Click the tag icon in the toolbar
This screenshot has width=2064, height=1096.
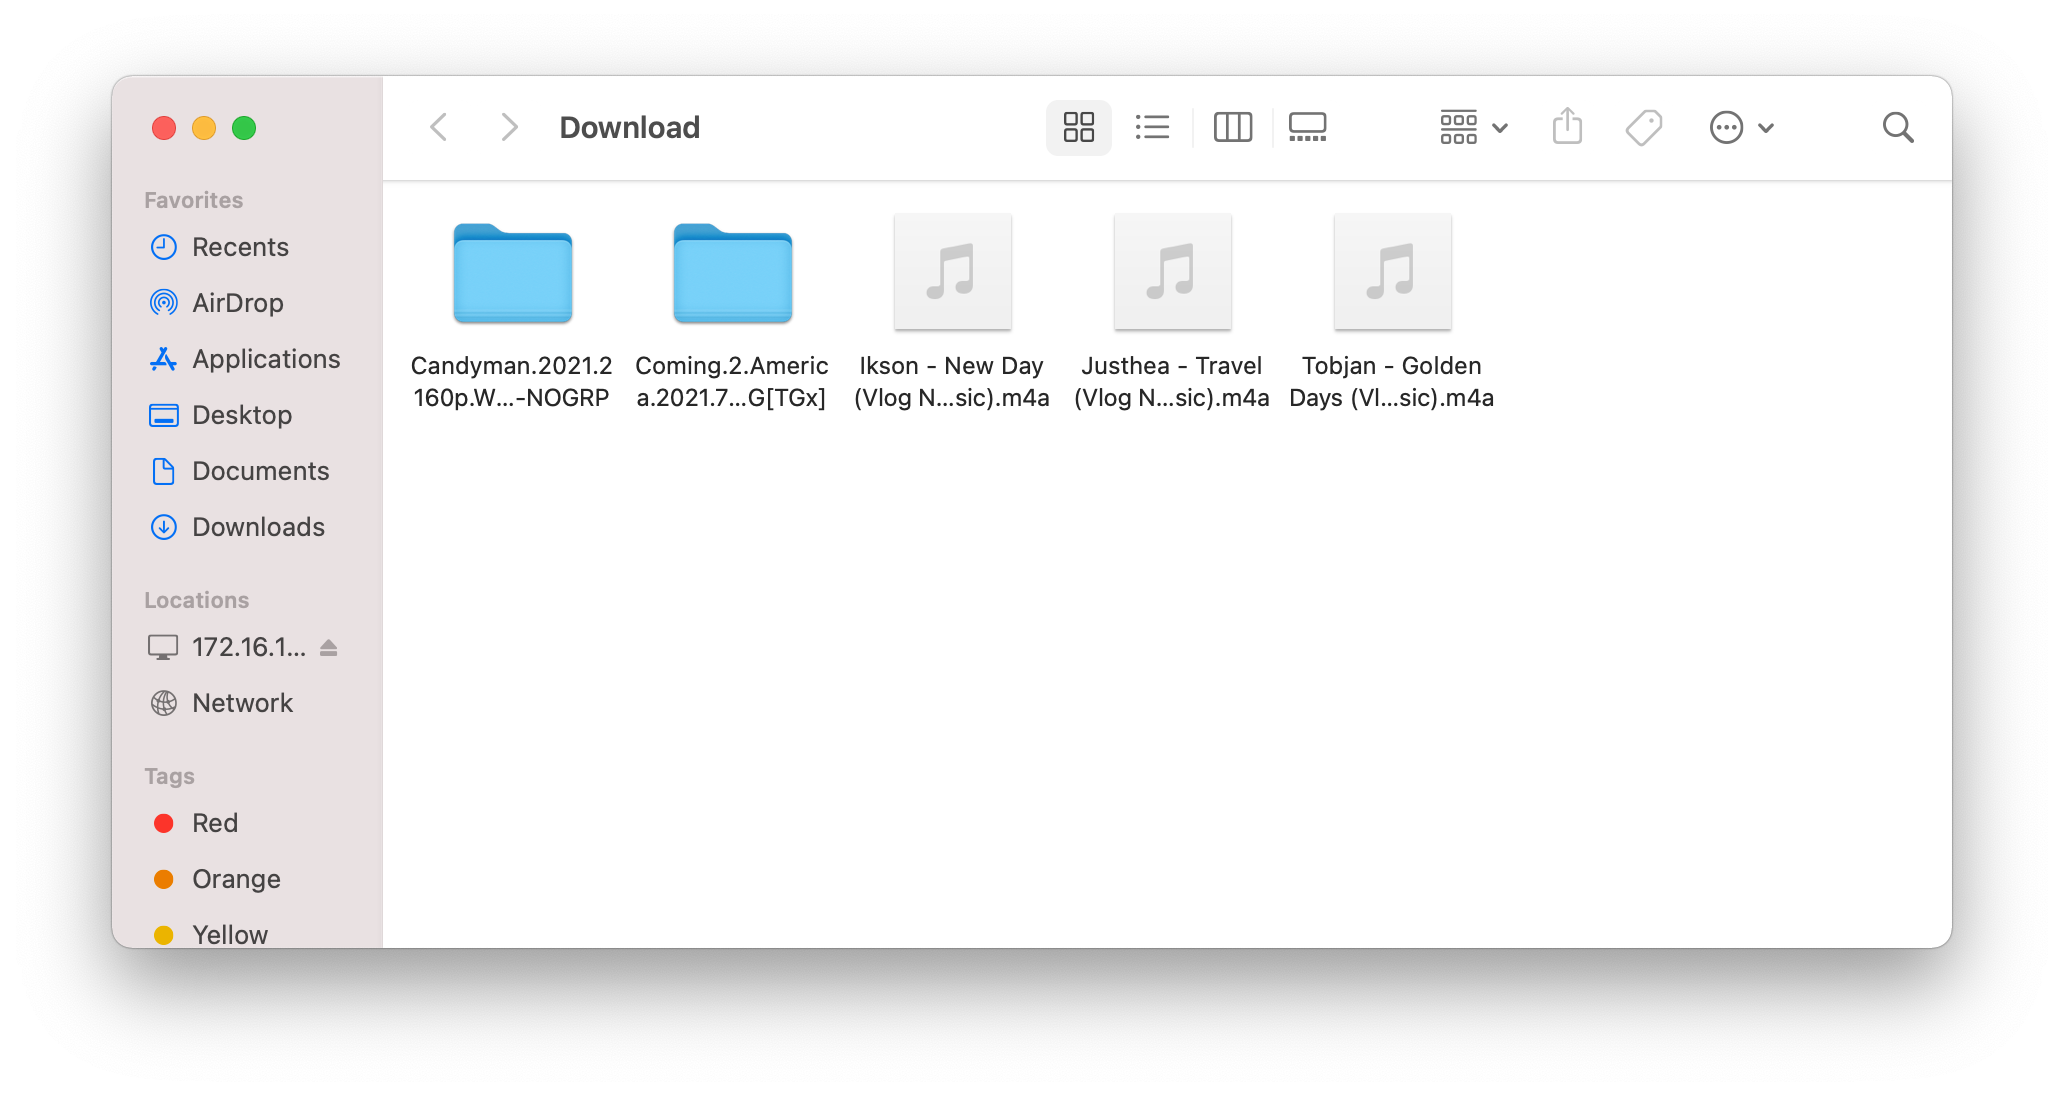[1643, 127]
